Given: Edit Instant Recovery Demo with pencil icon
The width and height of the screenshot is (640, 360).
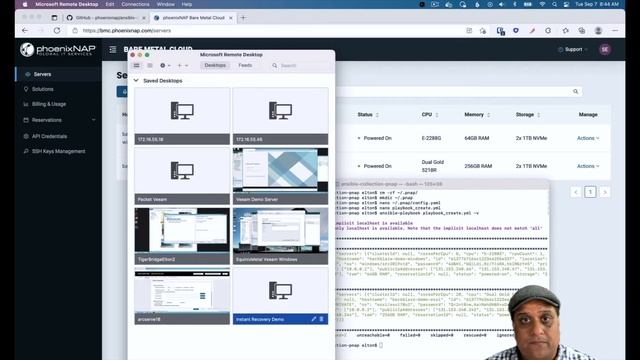Looking at the screenshot, I should [x=313, y=319].
